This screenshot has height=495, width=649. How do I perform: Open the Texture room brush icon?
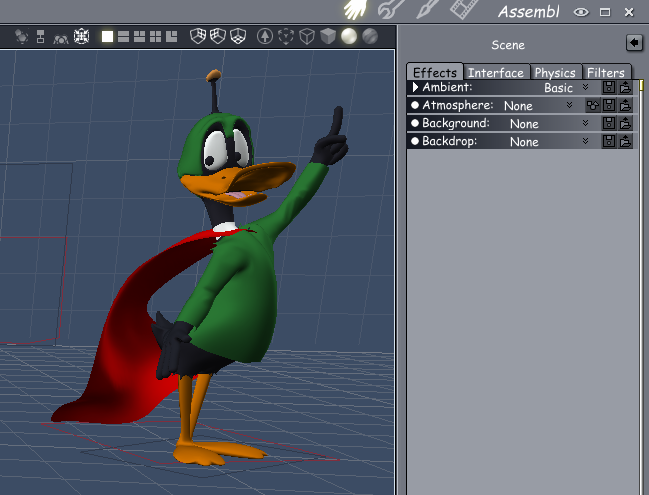coord(428,8)
